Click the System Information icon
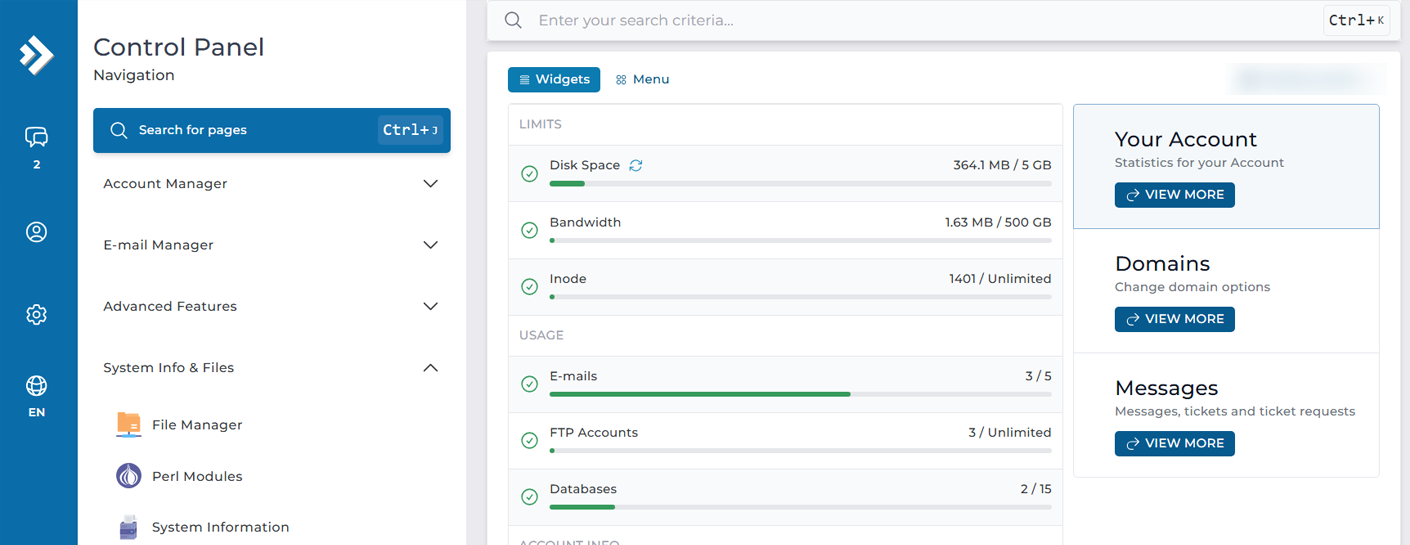 tap(129, 527)
